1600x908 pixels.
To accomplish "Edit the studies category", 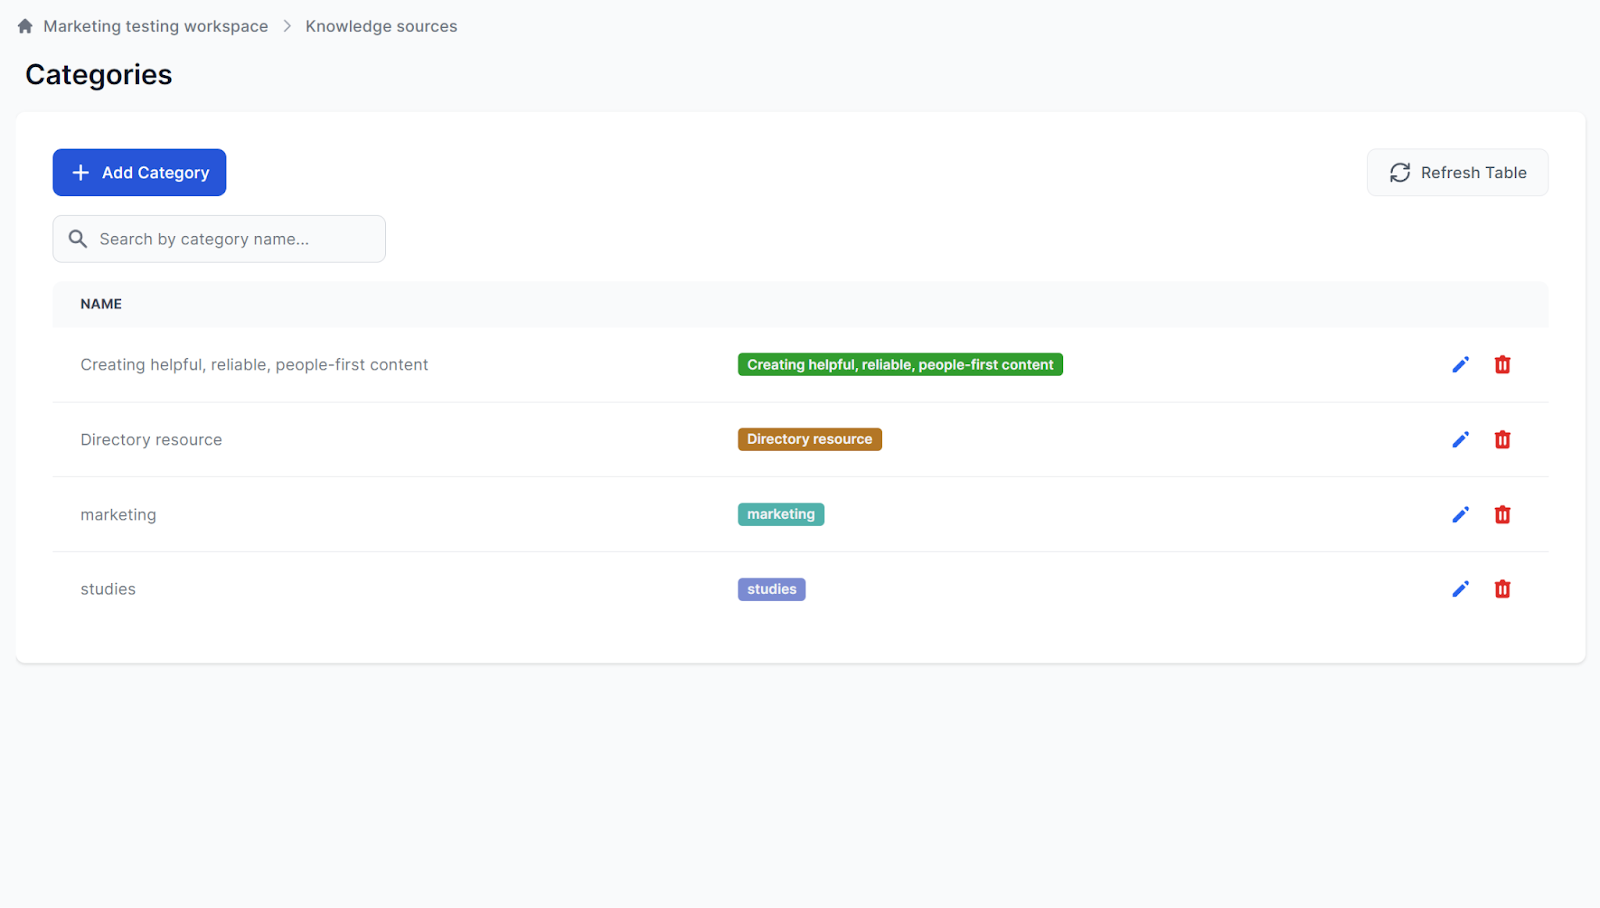I will pos(1460,589).
